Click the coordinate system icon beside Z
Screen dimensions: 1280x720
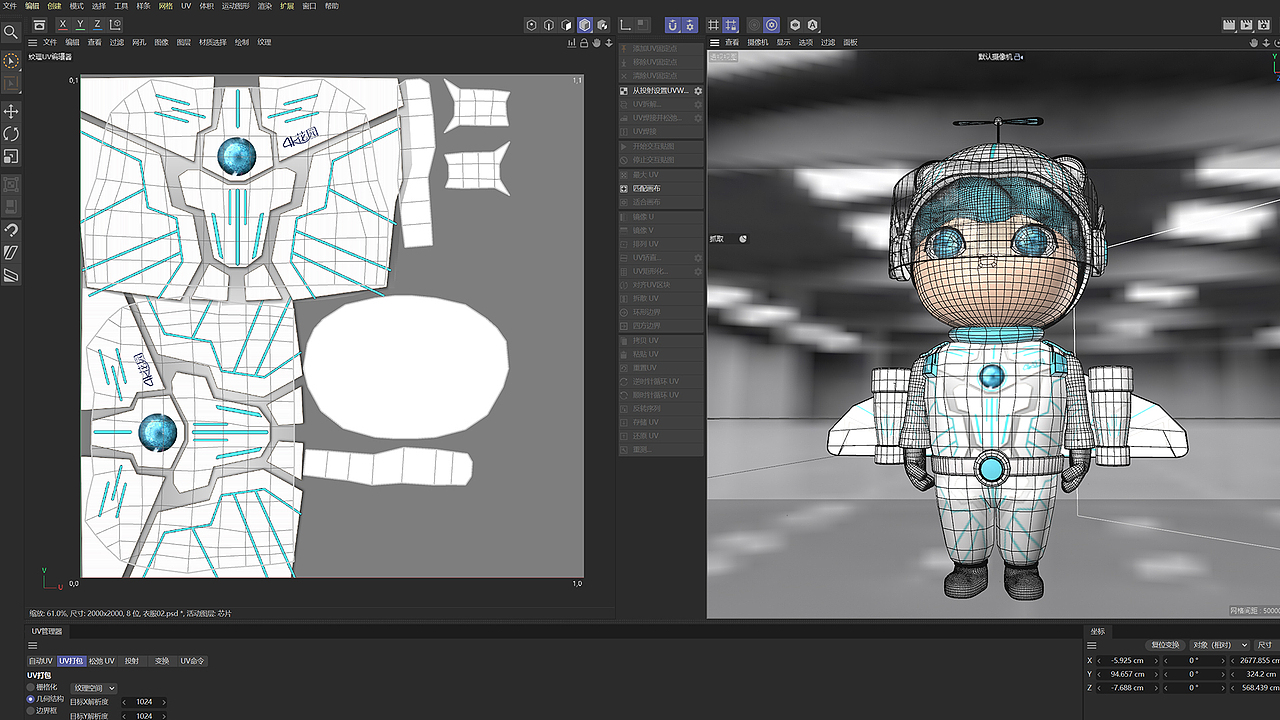116,24
